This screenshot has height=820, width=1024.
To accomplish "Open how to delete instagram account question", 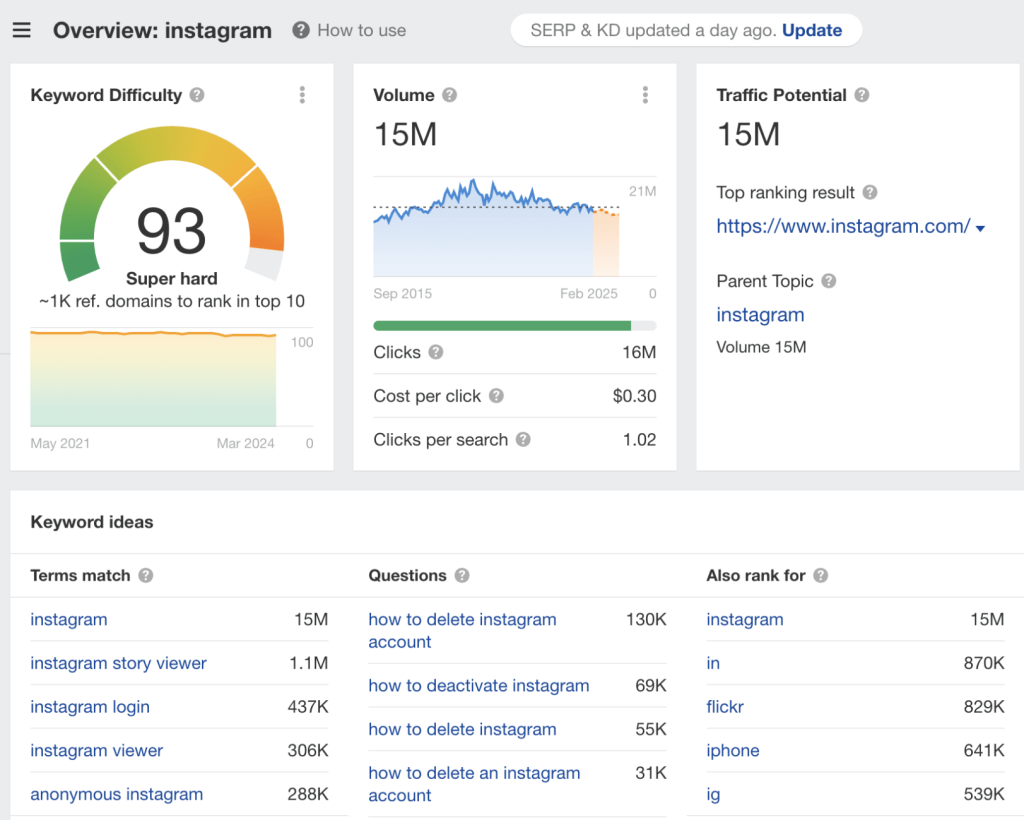I will [x=462, y=631].
